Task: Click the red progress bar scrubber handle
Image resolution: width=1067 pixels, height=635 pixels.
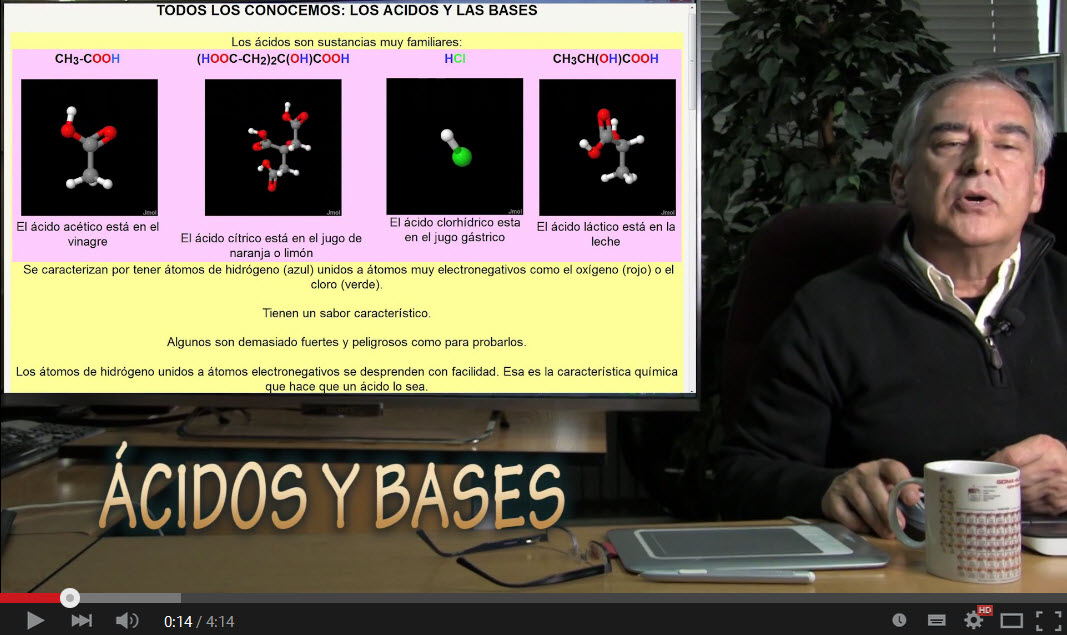Action: click(x=69, y=598)
